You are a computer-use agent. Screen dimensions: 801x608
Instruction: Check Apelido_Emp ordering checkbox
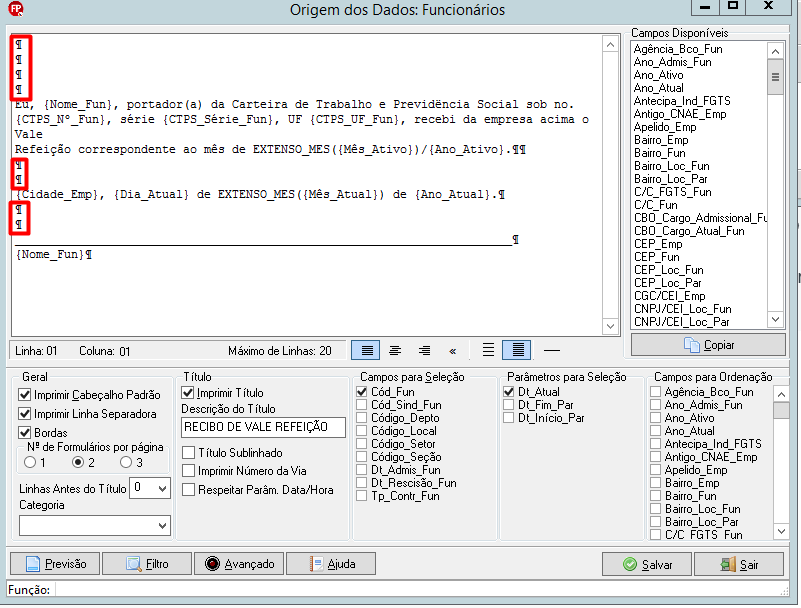[655, 470]
